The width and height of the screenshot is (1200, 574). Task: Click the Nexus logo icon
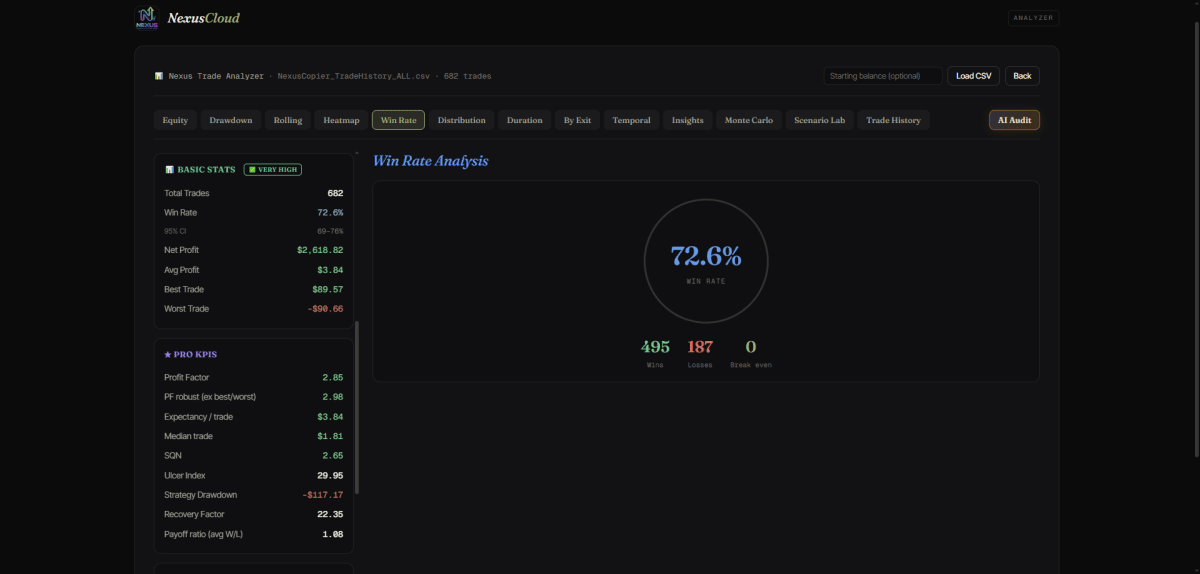click(147, 17)
